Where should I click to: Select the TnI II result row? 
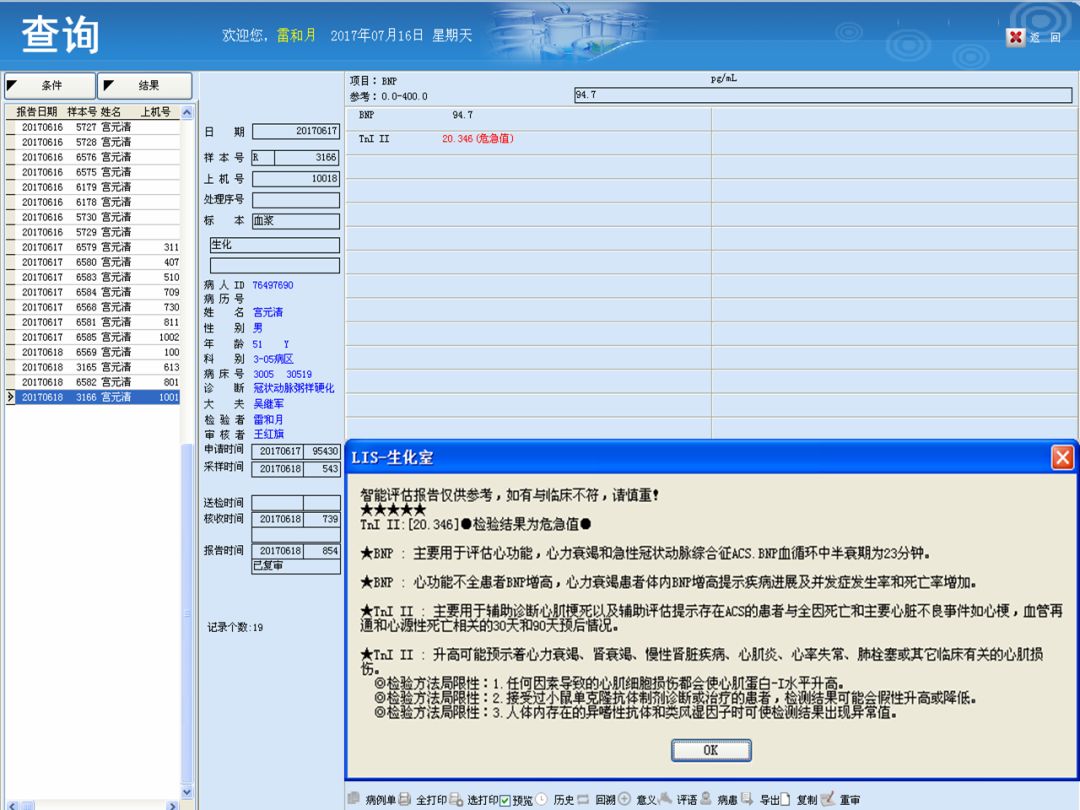[527, 139]
